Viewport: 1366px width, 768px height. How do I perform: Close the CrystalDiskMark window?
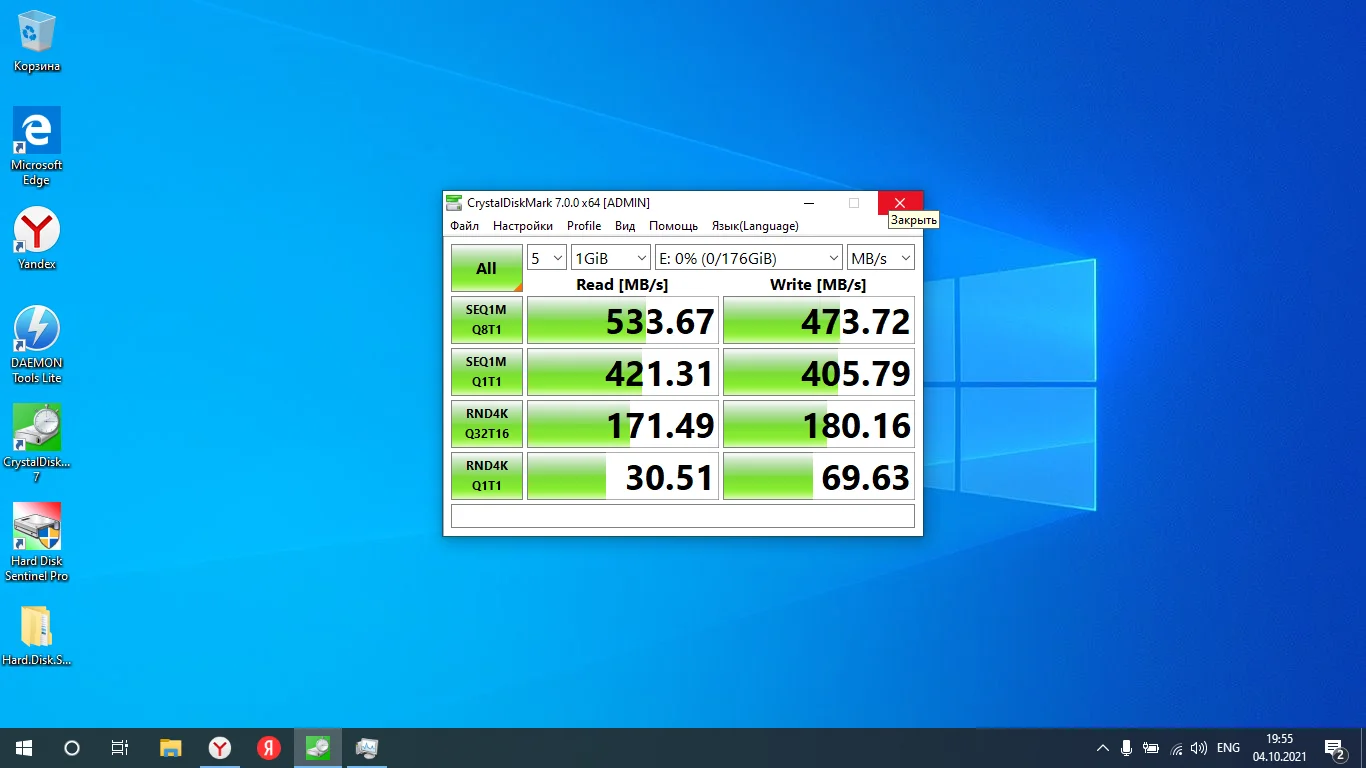click(900, 203)
